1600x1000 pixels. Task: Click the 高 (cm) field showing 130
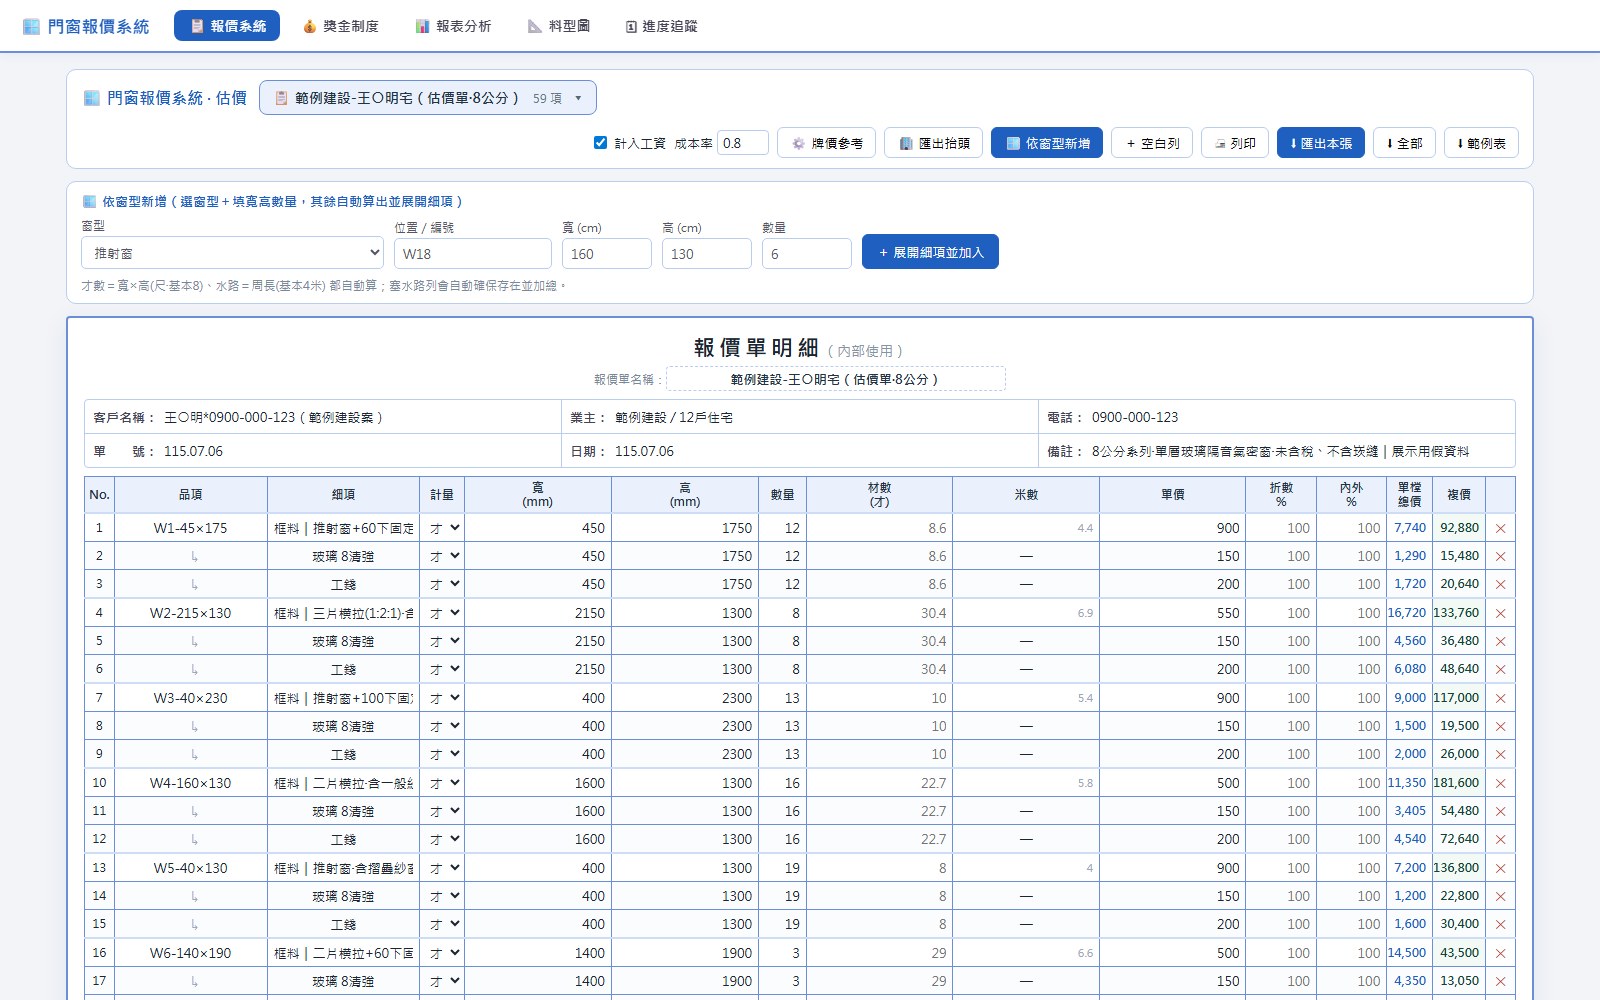point(707,254)
